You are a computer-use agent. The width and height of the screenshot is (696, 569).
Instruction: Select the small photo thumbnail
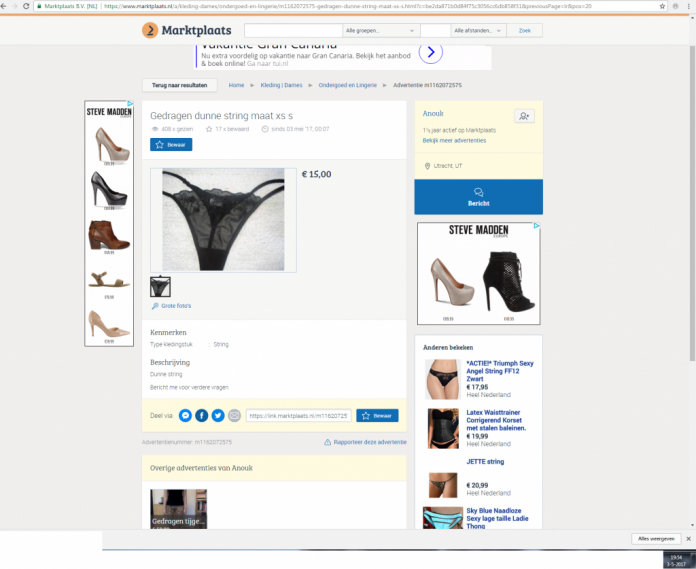pos(160,287)
